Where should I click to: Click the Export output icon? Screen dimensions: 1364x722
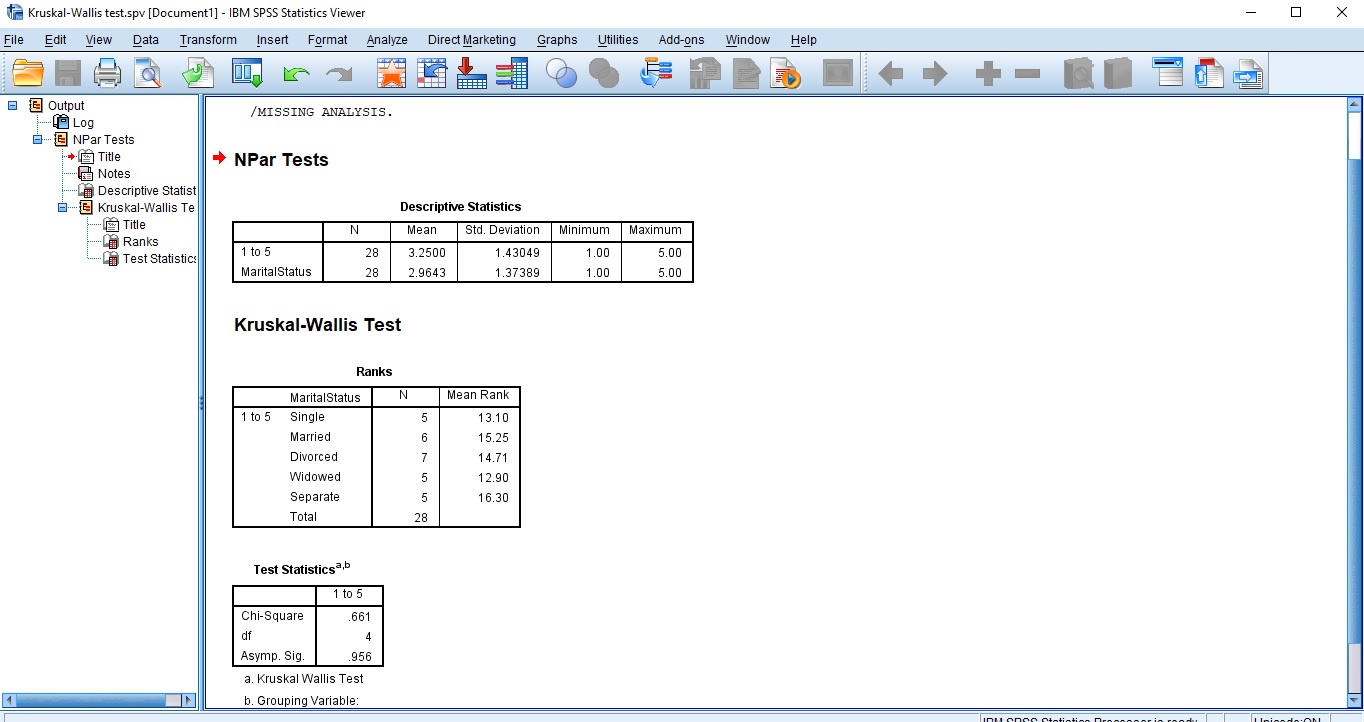198,73
